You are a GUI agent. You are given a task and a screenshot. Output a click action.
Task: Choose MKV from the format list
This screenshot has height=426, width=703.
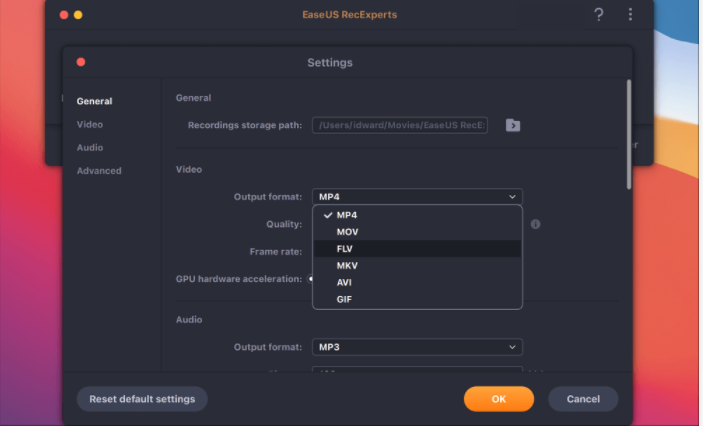point(417,265)
